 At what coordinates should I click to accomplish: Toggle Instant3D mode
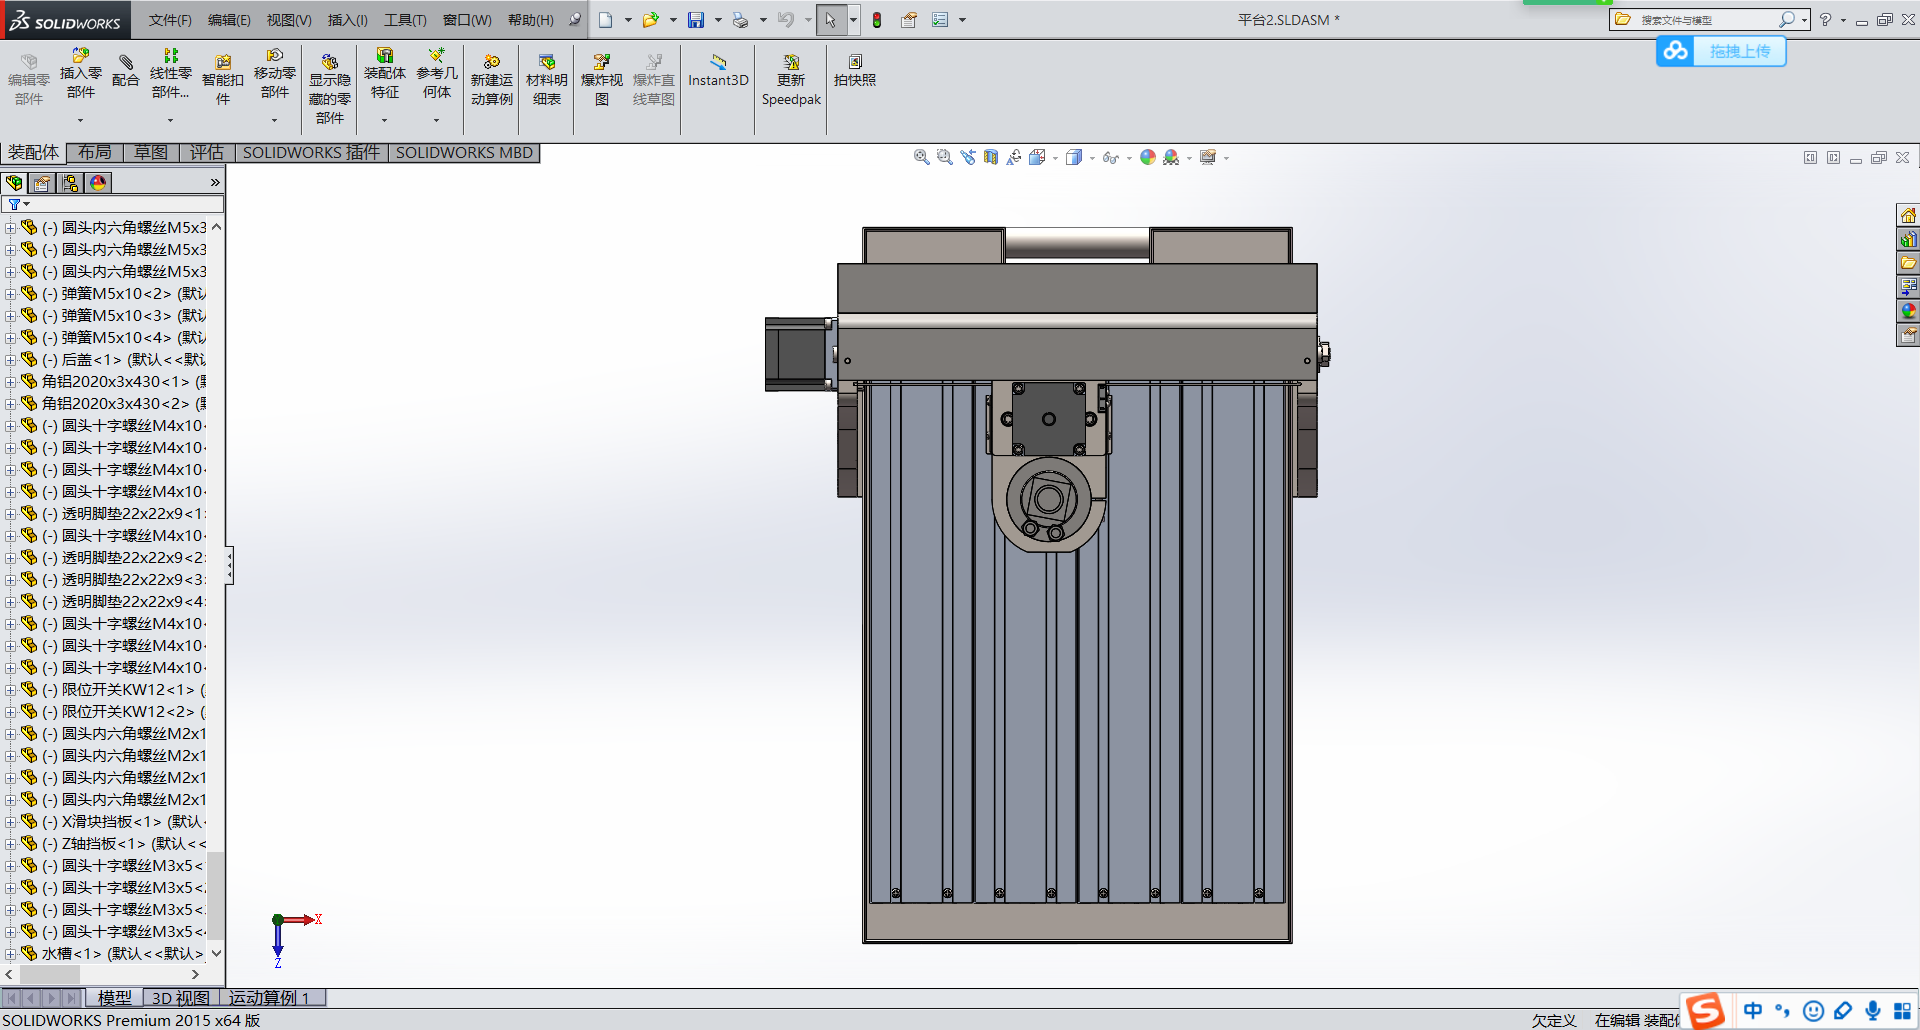click(x=718, y=70)
